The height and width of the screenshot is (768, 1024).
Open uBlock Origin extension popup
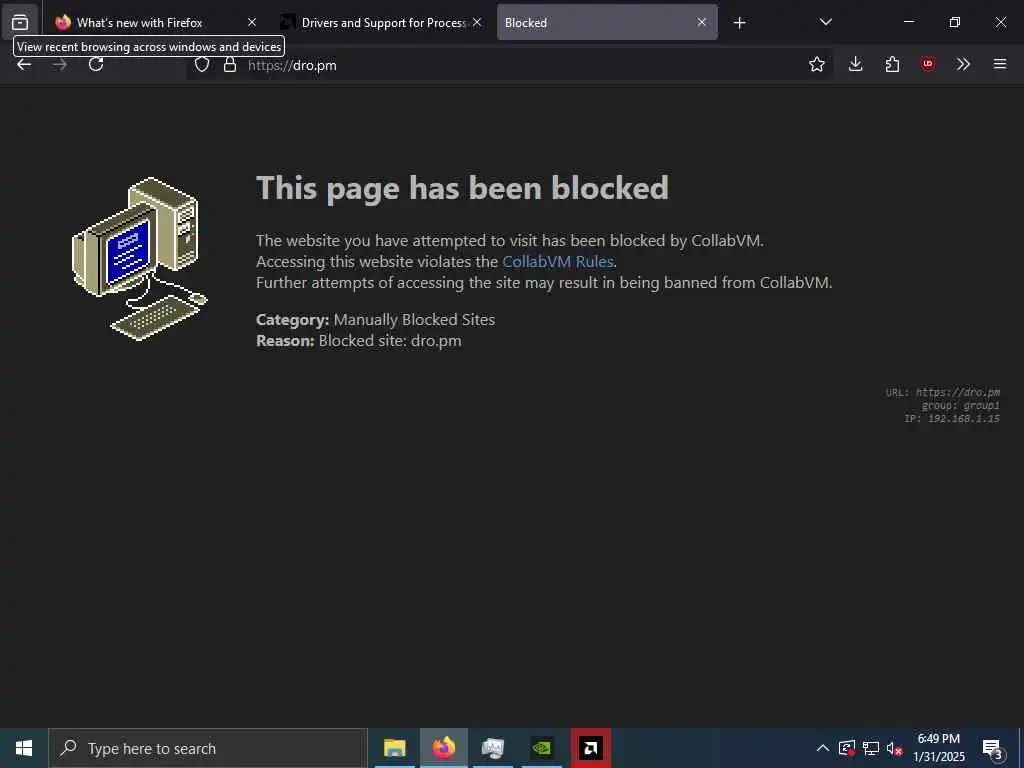click(927, 64)
